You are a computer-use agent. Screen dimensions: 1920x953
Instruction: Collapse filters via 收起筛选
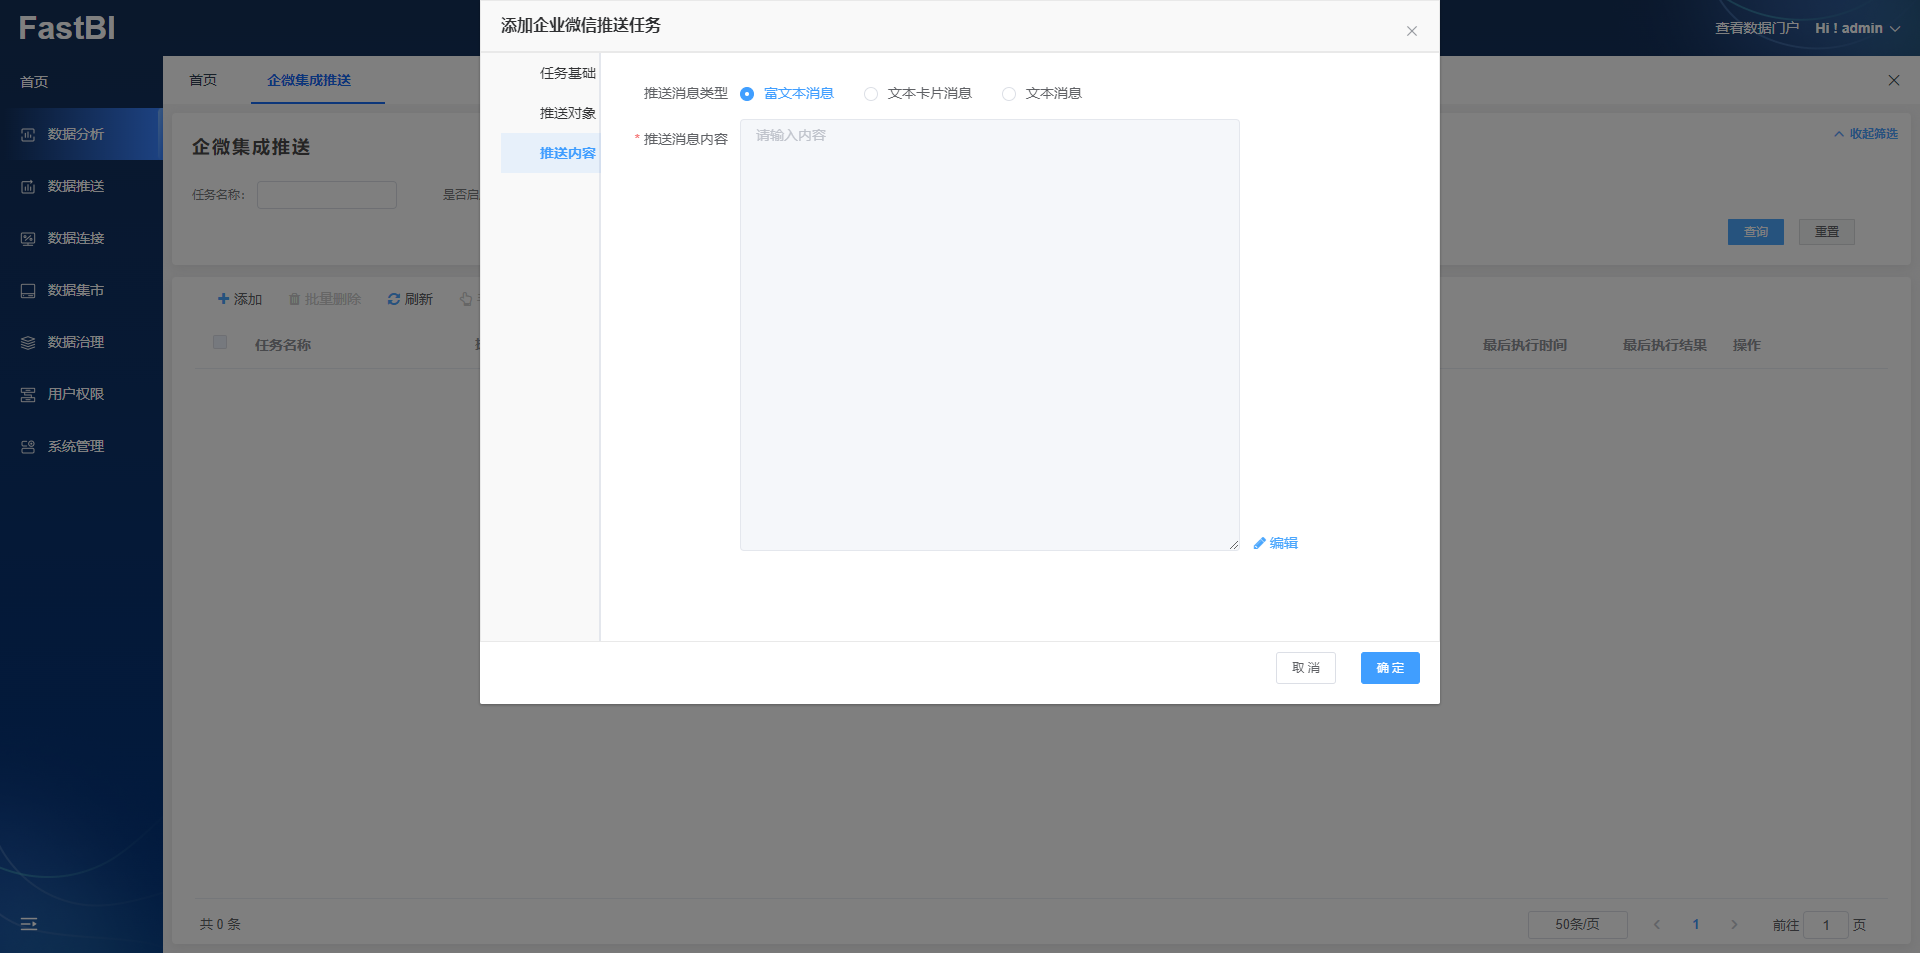pyautogui.click(x=1866, y=133)
